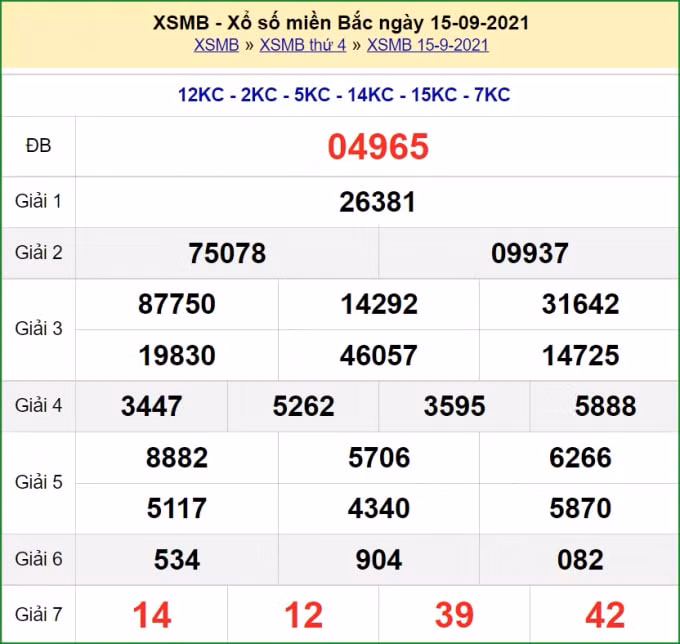
Task: Select Giải 6 number 534
Action: (x=177, y=560)
